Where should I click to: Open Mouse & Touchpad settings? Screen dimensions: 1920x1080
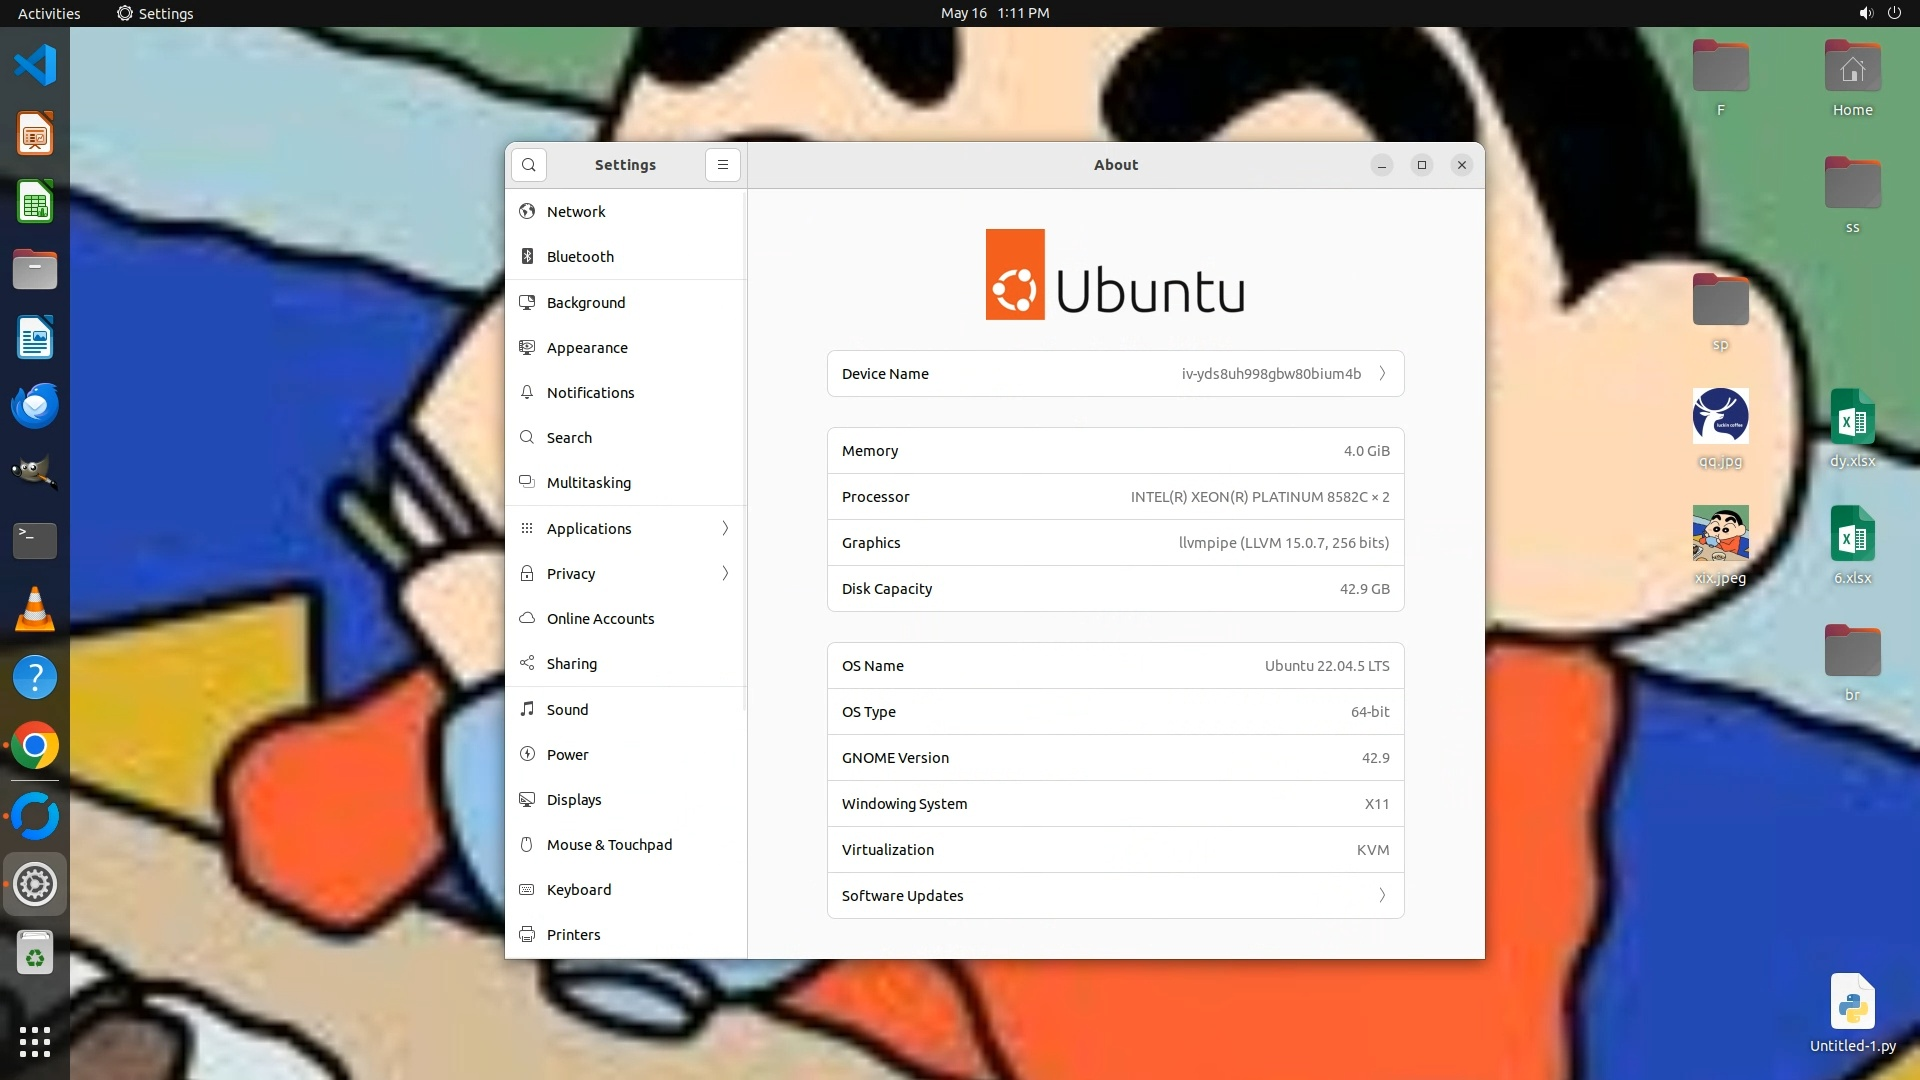click(x=609, y=845)
